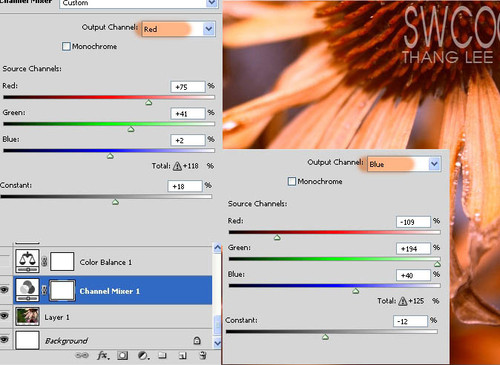
Task: Create new adjustment layer icon
Action: point(143,356)
